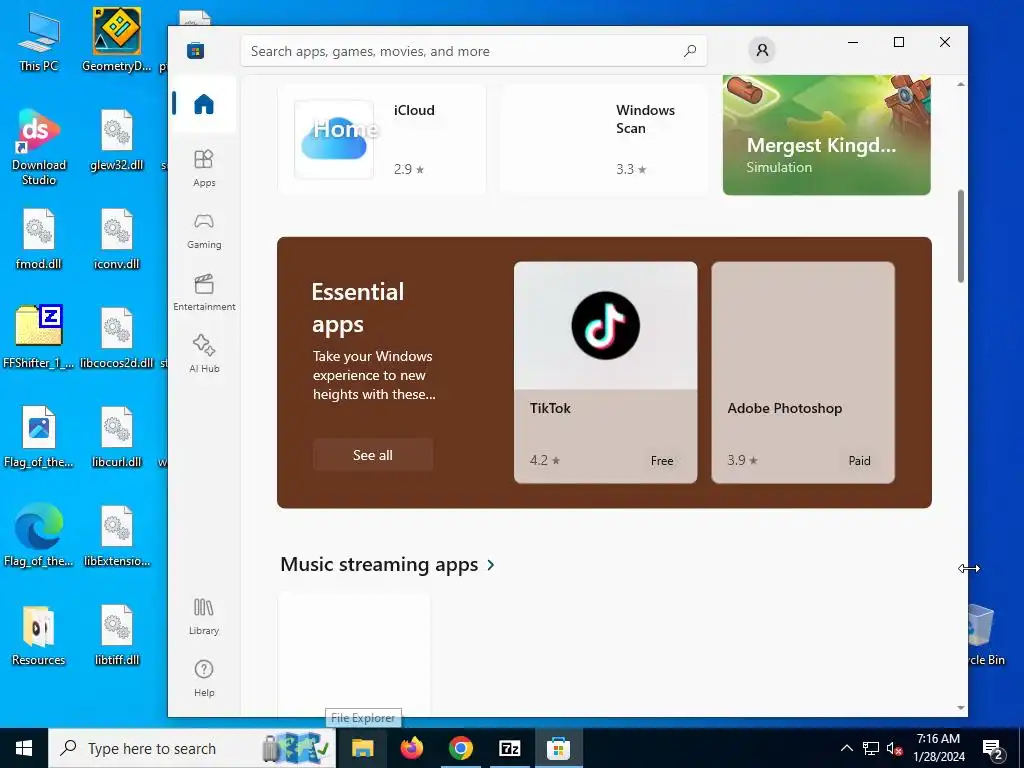The width and height of the screenshot is (1024, 768).
Task: Open Apps section in Store sidebar
Action: coord(204,168)
